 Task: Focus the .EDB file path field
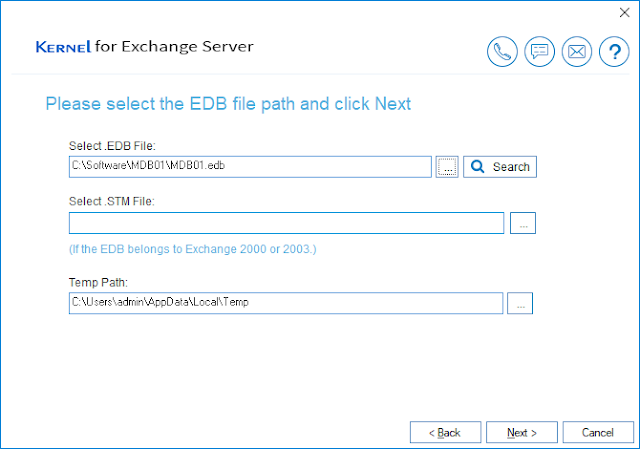(x=250, y=167)
